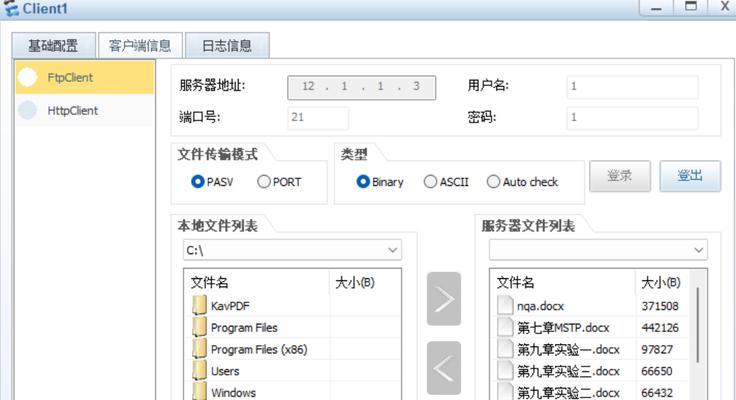Viewport: 736px width, 400px height.
Task: Select PORT transfer mode
Action: tap(264, 182)
